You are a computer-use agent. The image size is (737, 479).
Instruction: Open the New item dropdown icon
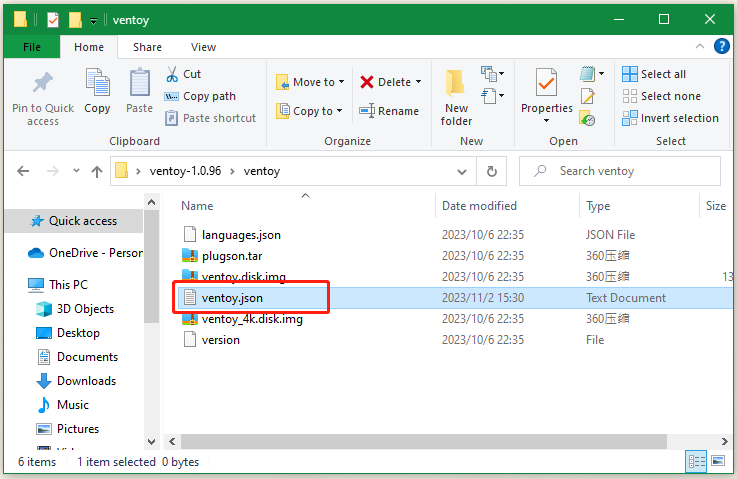(x=492, y=74)
